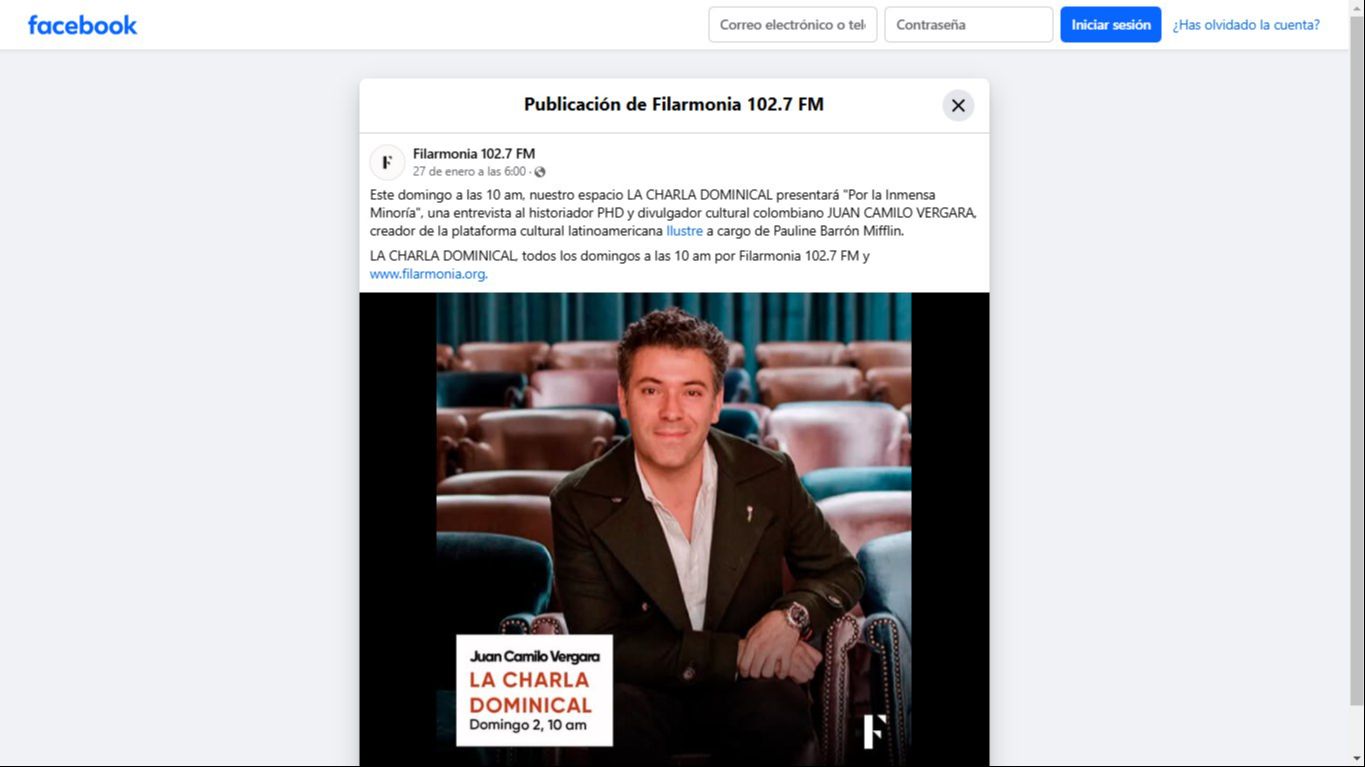Click the Facebook logo
The image size is (1365, 767).
pyautogui.click(x=82, y=25)
